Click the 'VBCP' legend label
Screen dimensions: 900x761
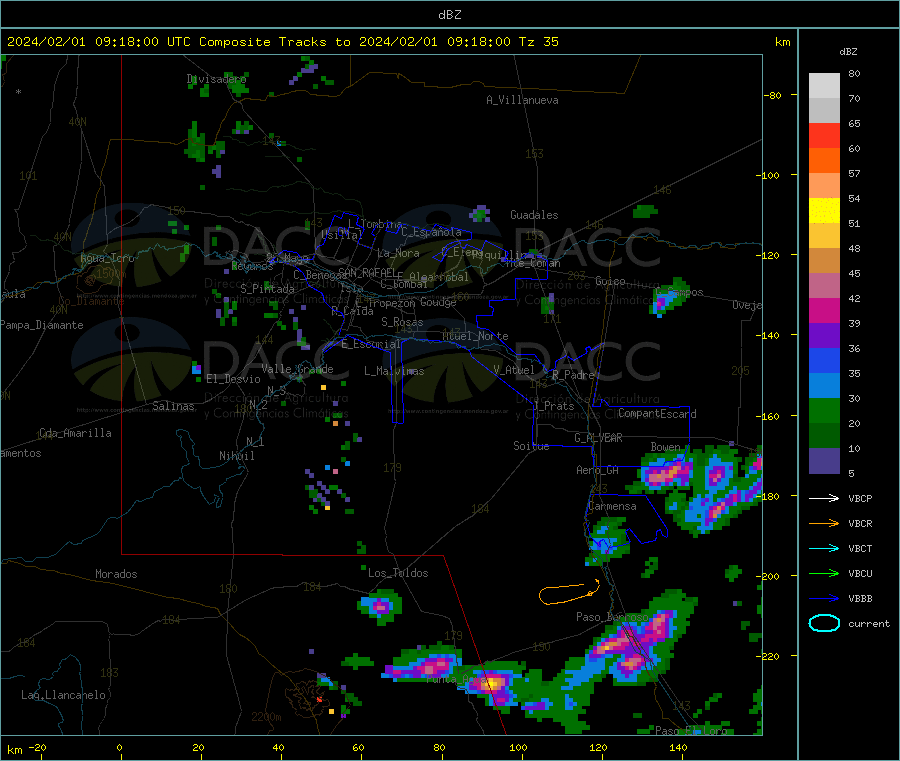[x=860, y=498]
